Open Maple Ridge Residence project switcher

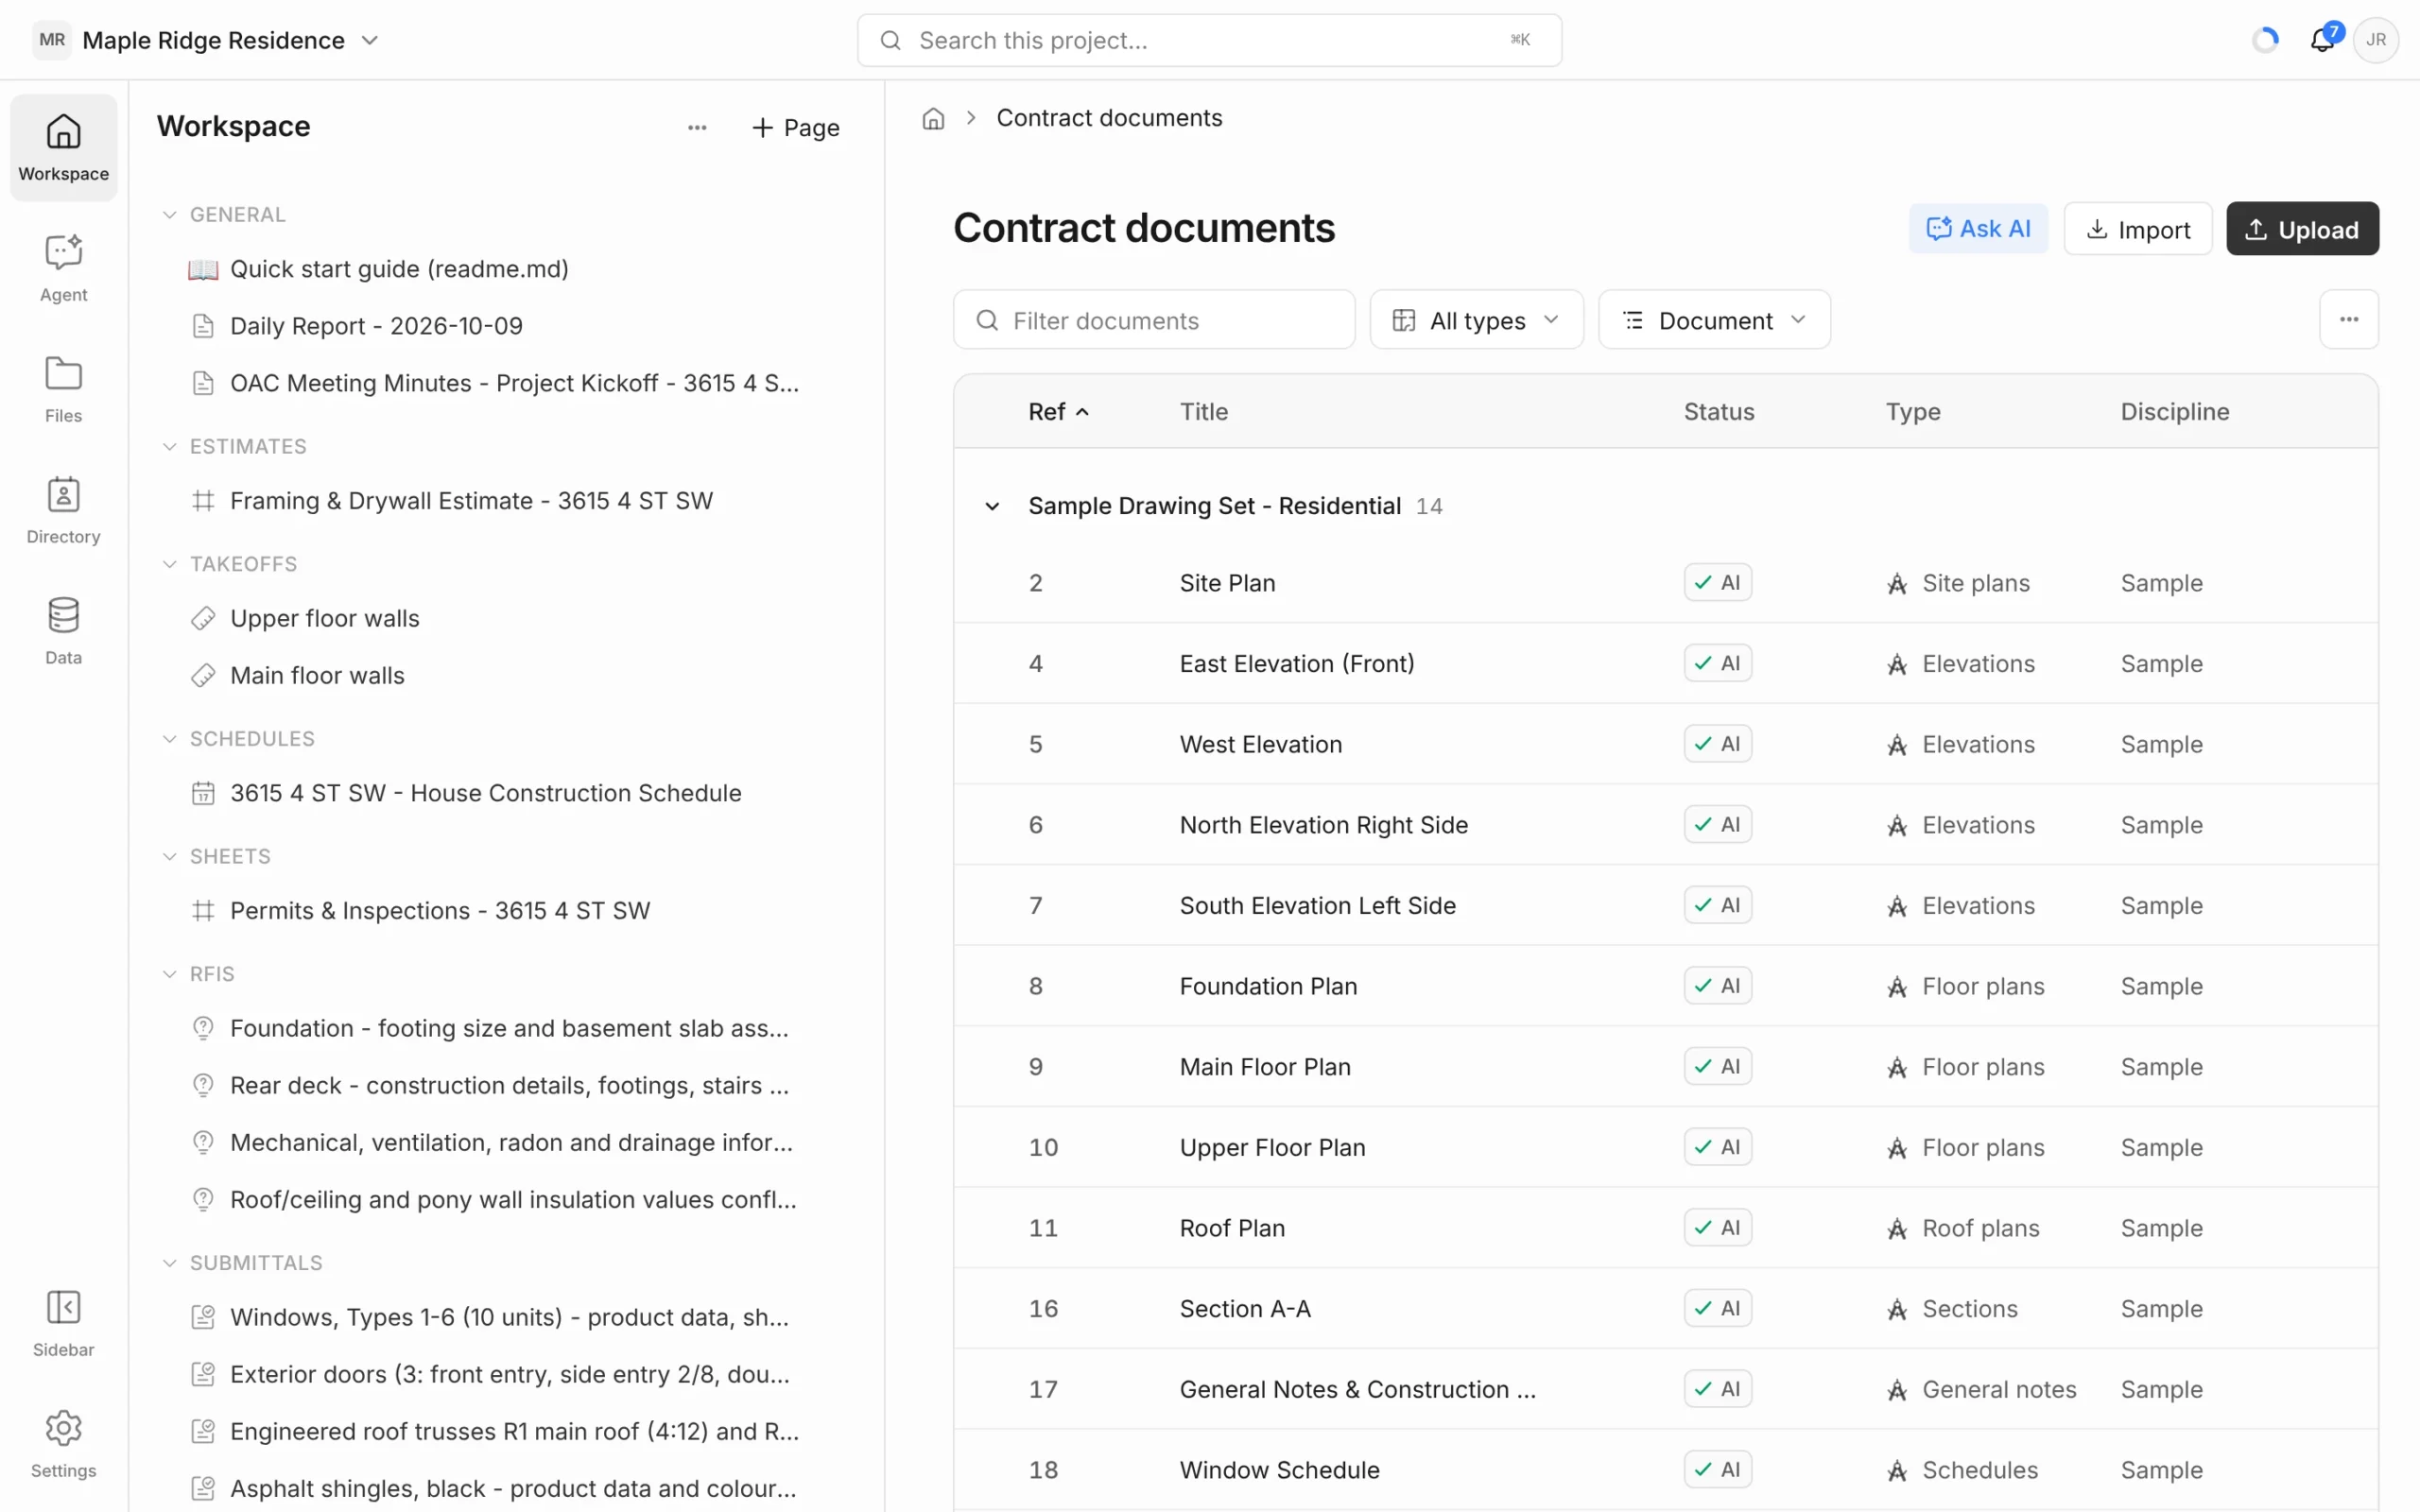207,40
